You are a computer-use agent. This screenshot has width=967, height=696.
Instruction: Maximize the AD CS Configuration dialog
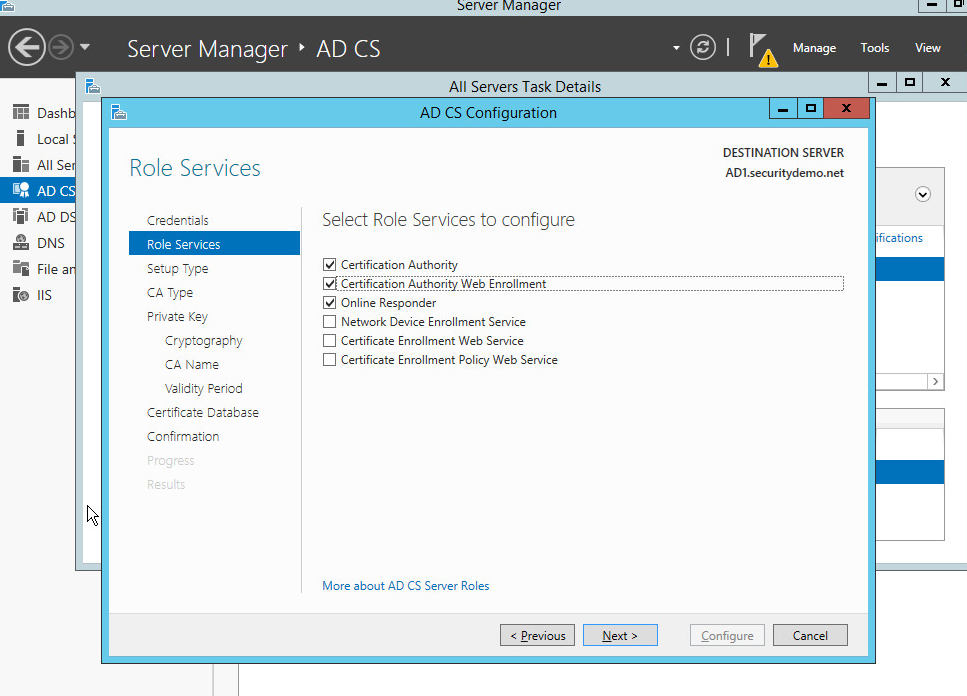click(811, 109)
